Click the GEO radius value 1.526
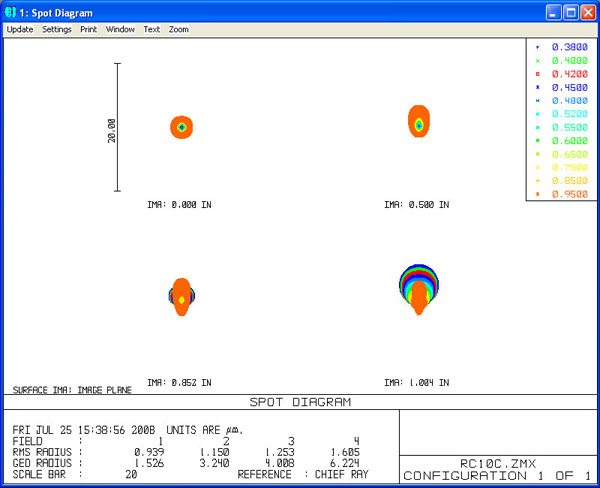This screenshot has height=488, width=600. [x=149, y=464]
